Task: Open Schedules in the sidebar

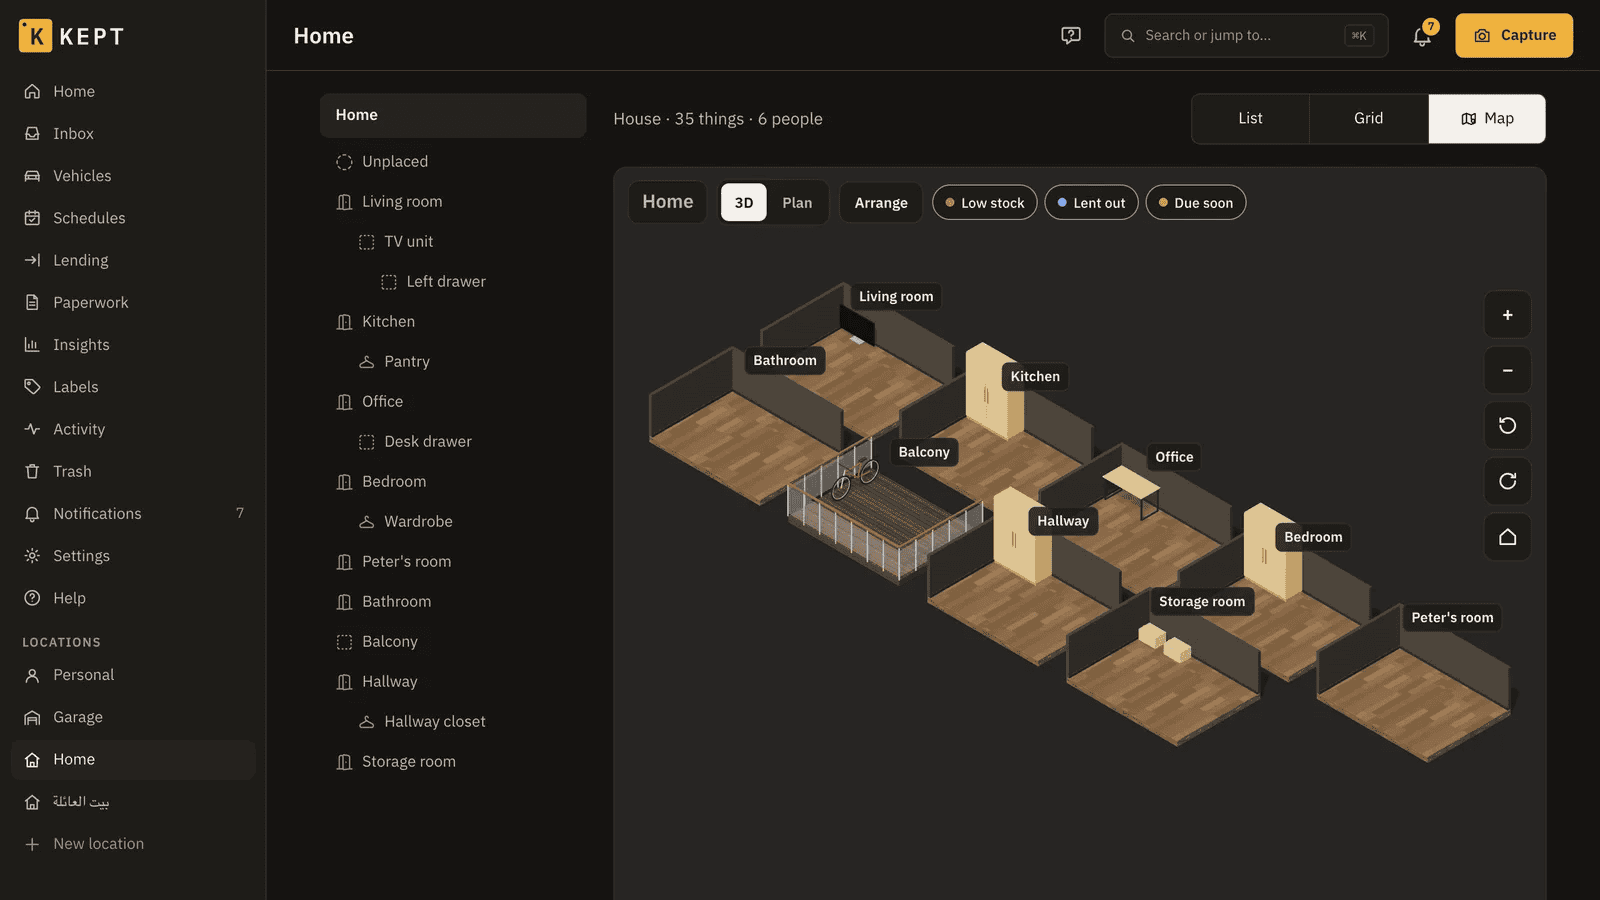Action: [x=133, y=218]
